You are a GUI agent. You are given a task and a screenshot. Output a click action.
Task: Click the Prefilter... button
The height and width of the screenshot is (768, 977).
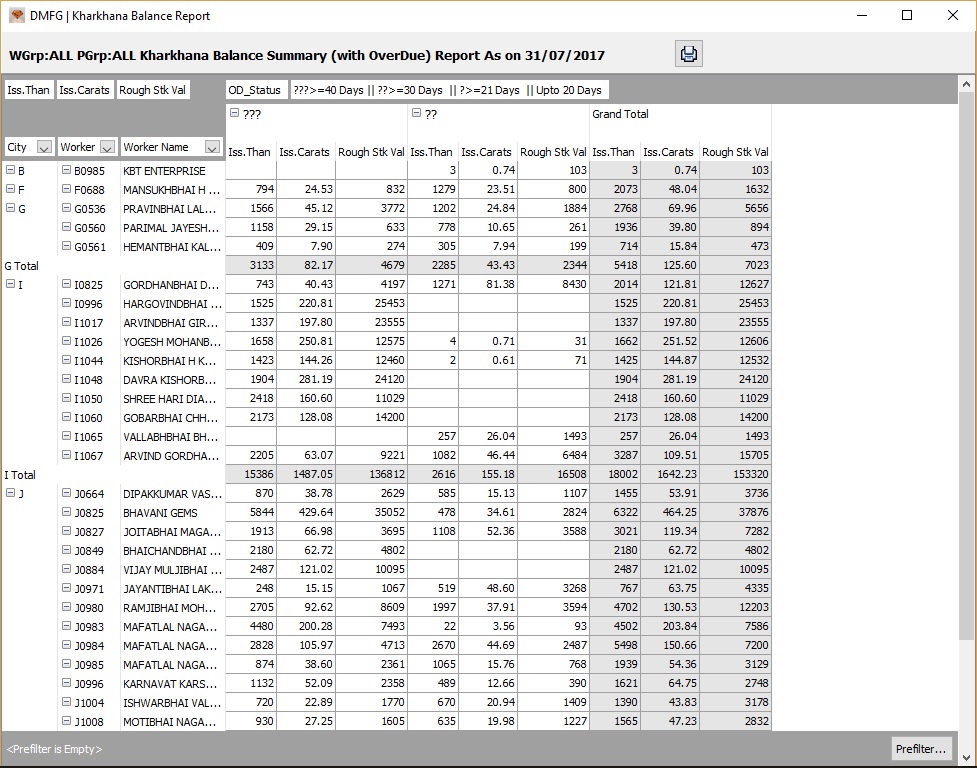tap(921, 749)
